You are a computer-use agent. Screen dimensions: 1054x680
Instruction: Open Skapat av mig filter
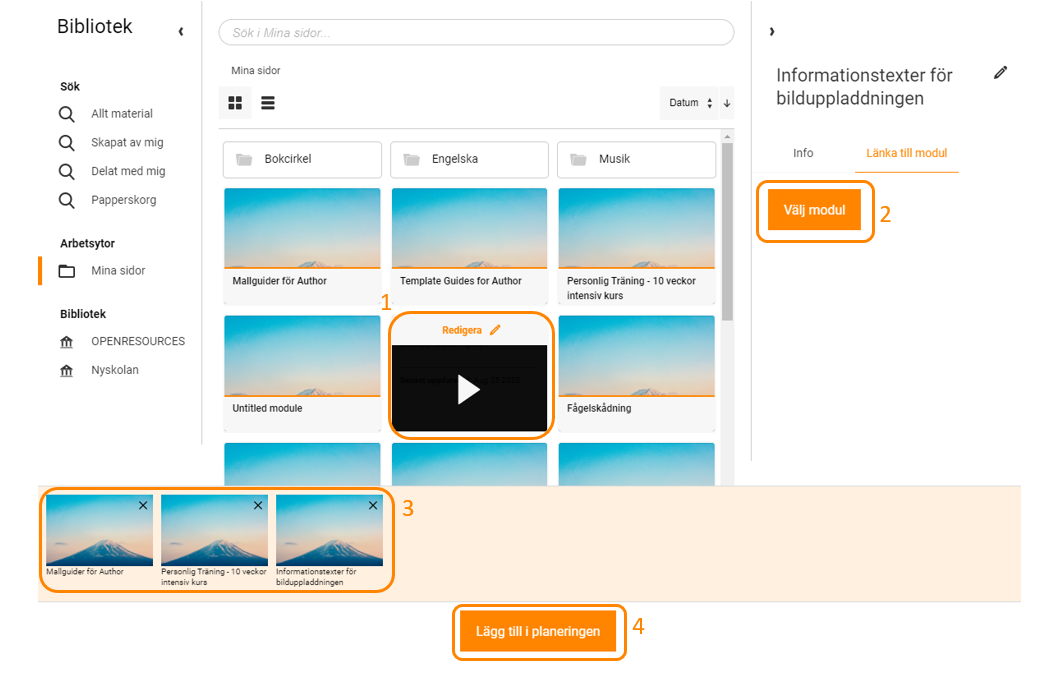point(127,142)
